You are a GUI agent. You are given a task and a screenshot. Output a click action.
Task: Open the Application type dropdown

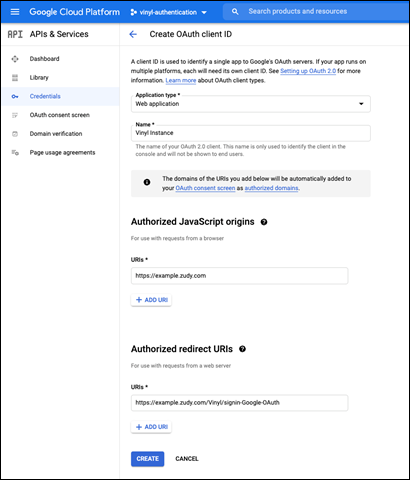click(250, 104)
